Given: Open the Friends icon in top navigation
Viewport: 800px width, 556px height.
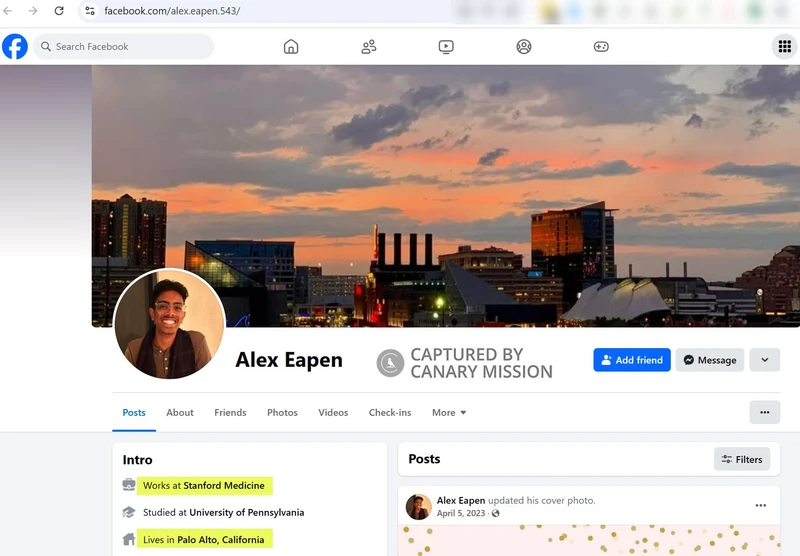Looking at the screenshot, I should 369,46.
